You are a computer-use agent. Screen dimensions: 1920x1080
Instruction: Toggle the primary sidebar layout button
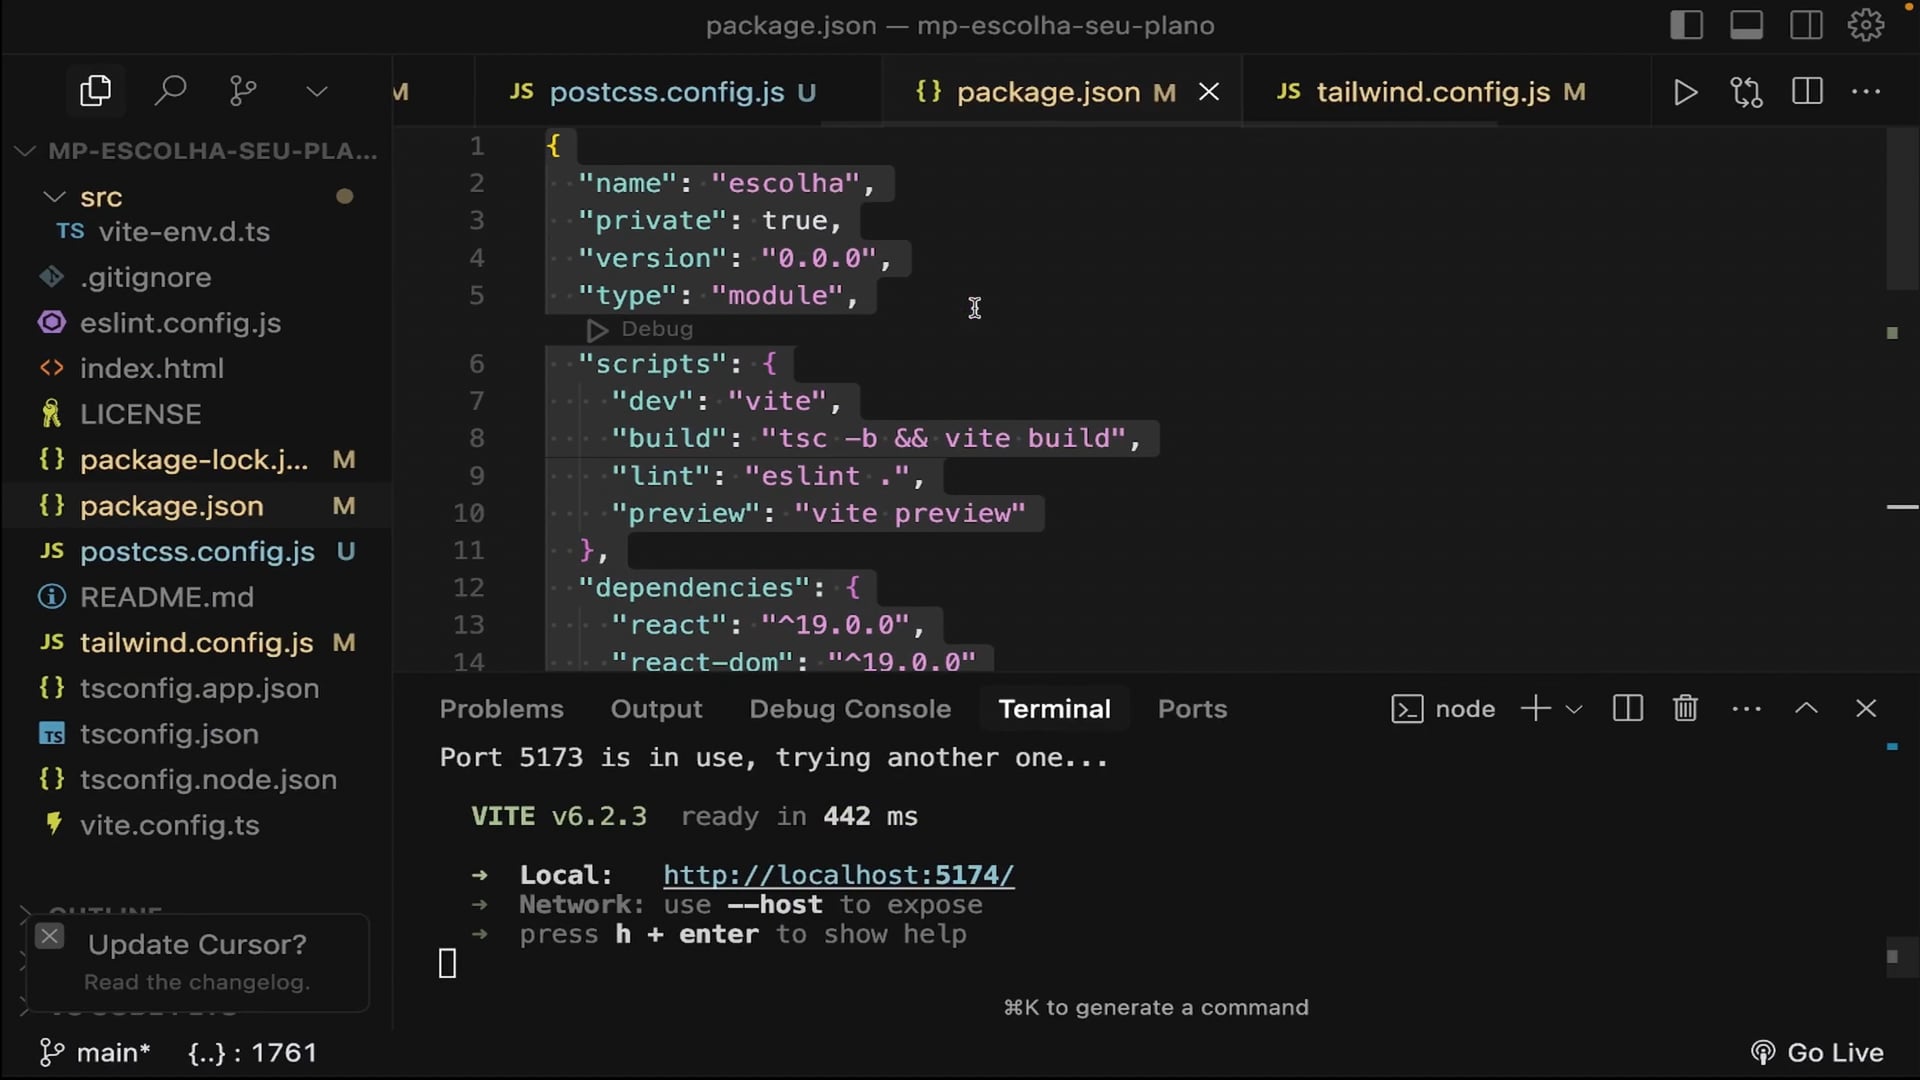pos(1686,25)
